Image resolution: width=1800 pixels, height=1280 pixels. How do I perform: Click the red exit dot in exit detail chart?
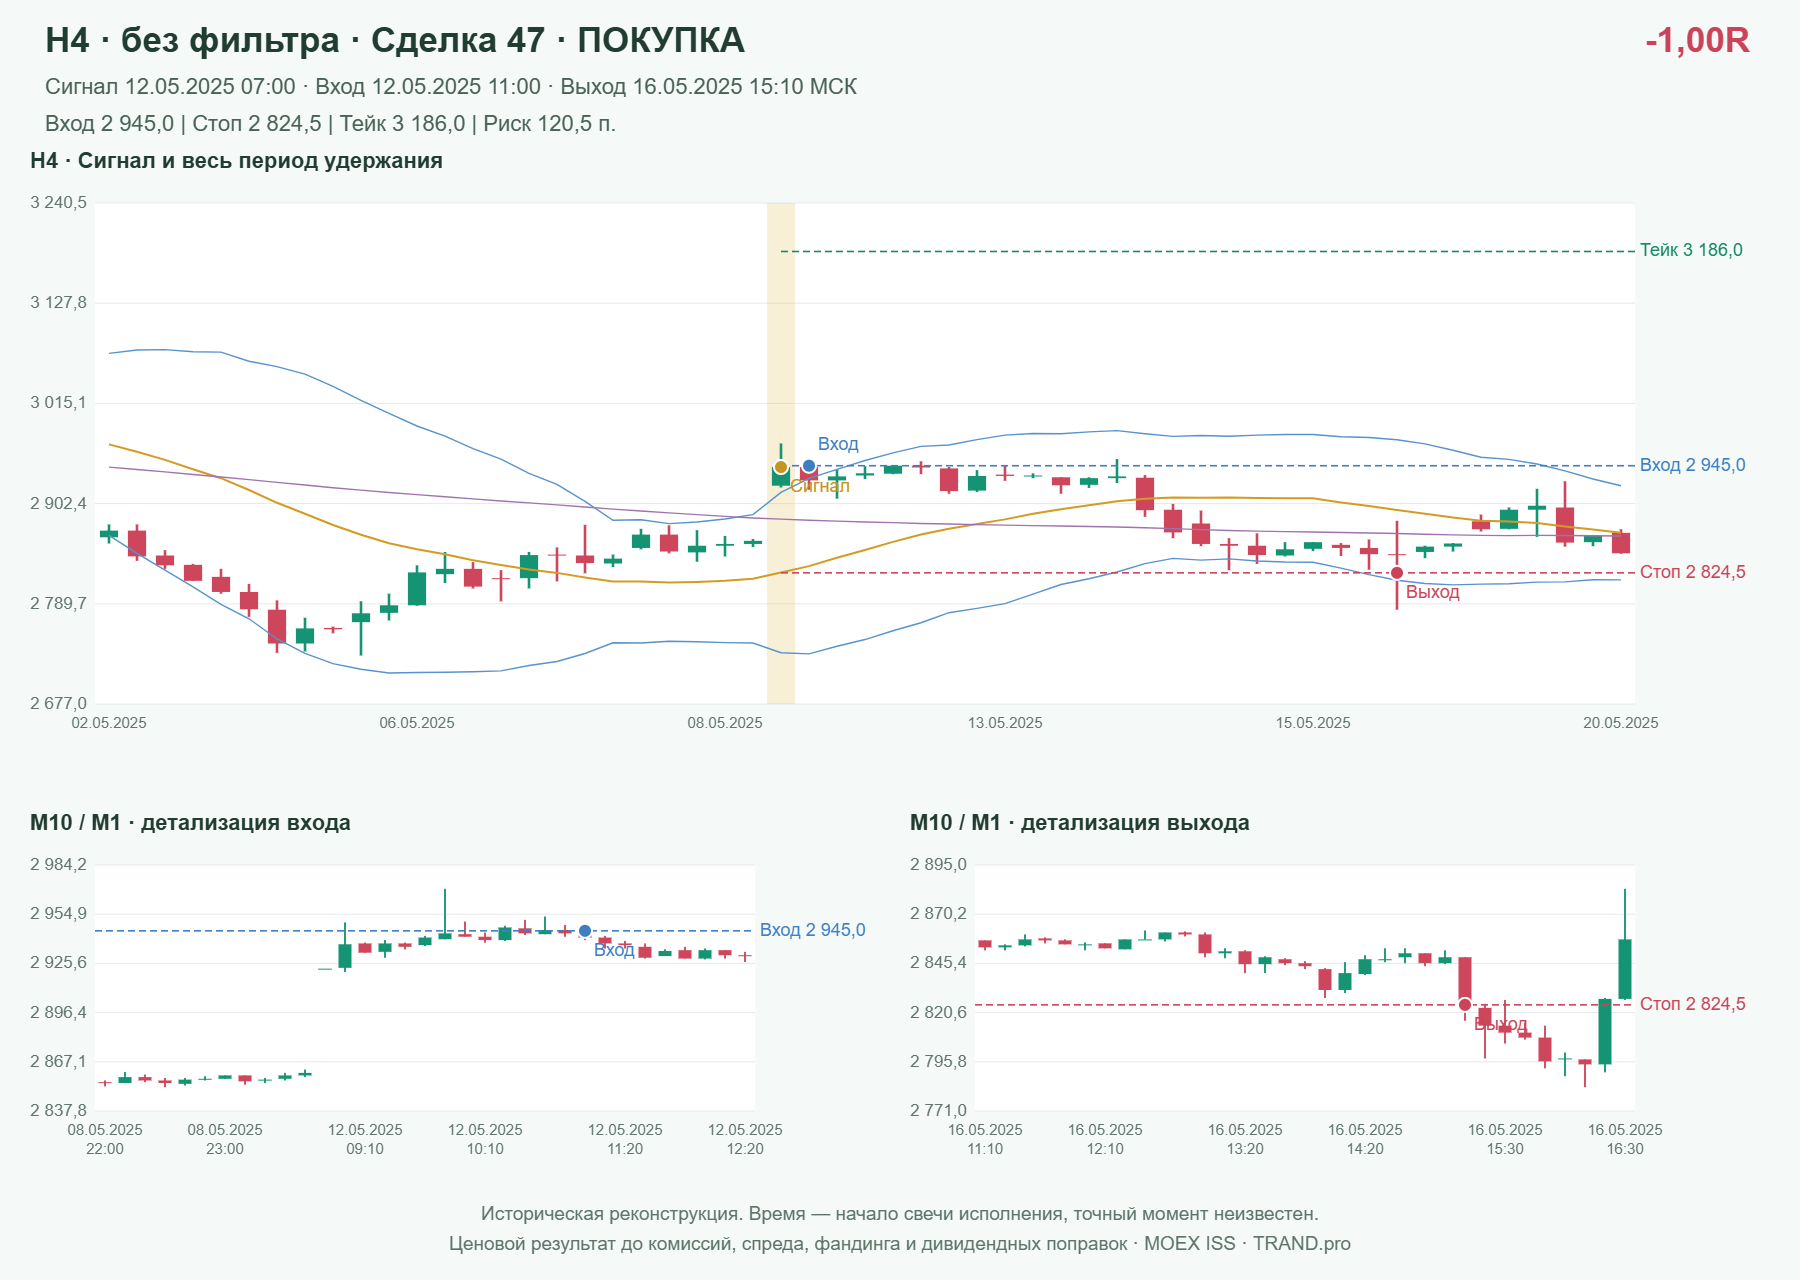click(x=1465, y=1005)
